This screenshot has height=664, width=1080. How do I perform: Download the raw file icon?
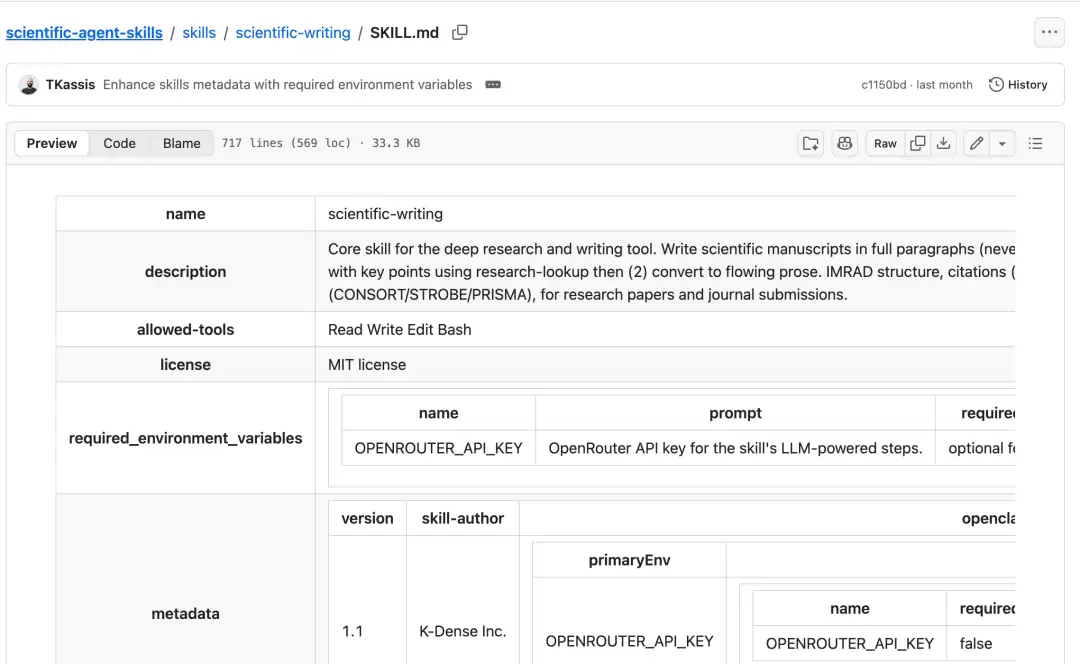[944, 143]
